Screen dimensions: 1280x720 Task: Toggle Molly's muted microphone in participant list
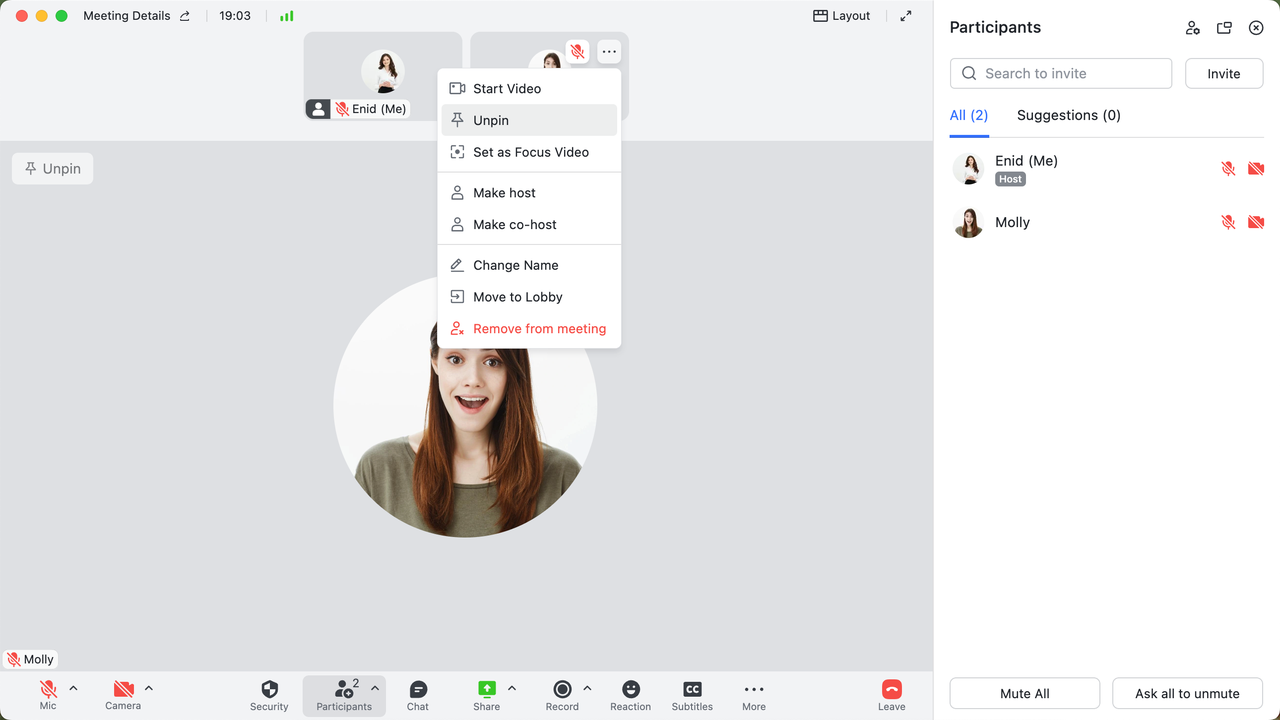[1228, 222]
